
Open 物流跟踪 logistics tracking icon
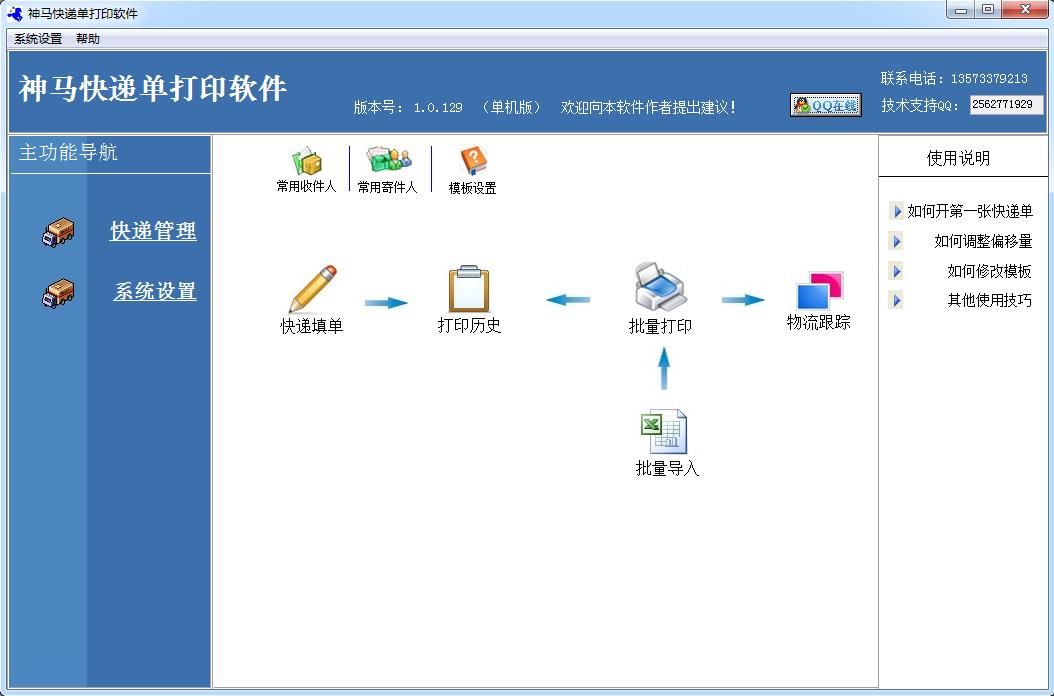(x=819, y=291)
